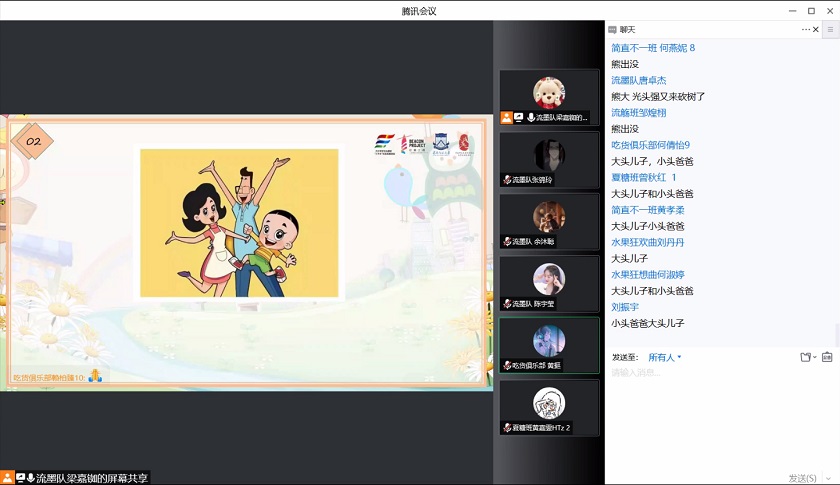
Task: Select 流墨队 陈宇莹 participant video thumbnail
Action: (x=549, y=284)
